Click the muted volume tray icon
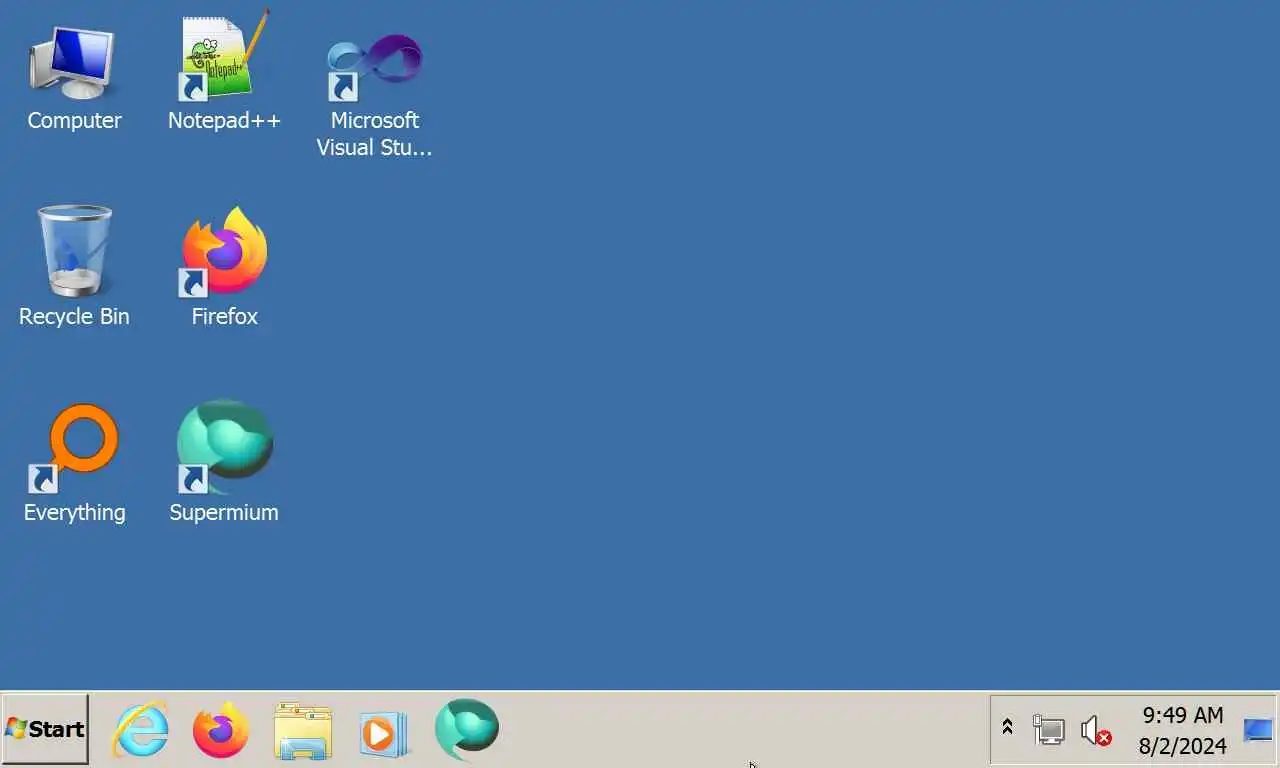This screenshot has height=768, width=1280. (x=1096, y=731)
